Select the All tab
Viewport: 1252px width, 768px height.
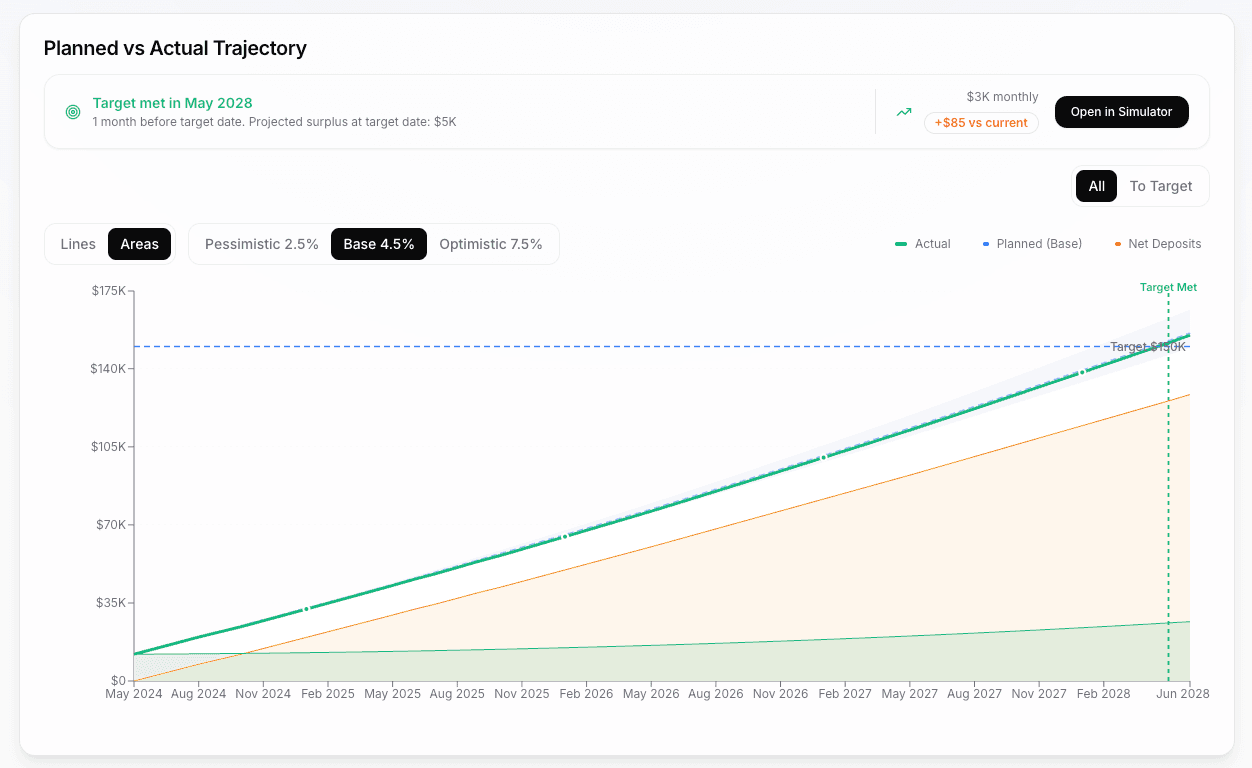click(x=1096, y=186)
